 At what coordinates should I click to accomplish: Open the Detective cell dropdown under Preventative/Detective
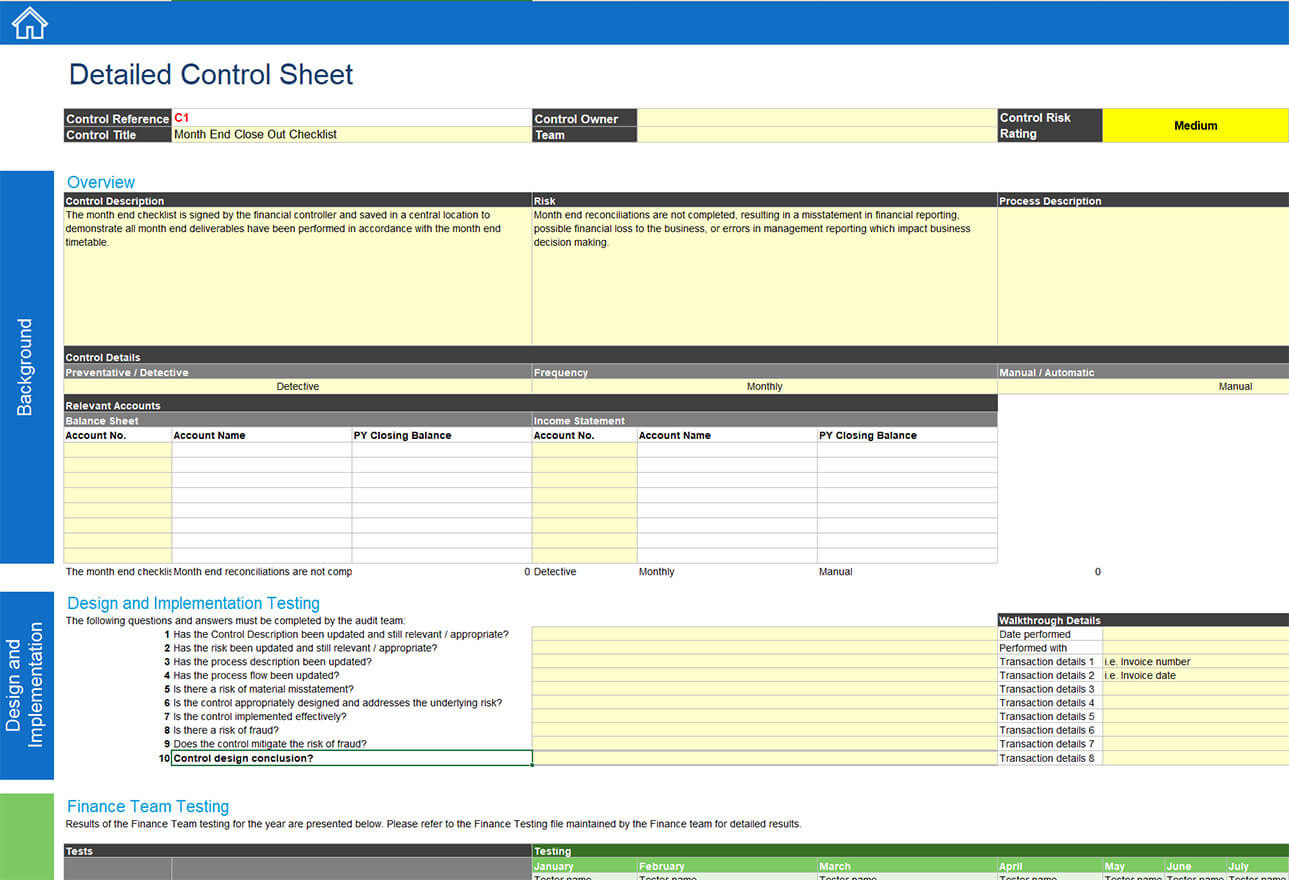(295, 386)
